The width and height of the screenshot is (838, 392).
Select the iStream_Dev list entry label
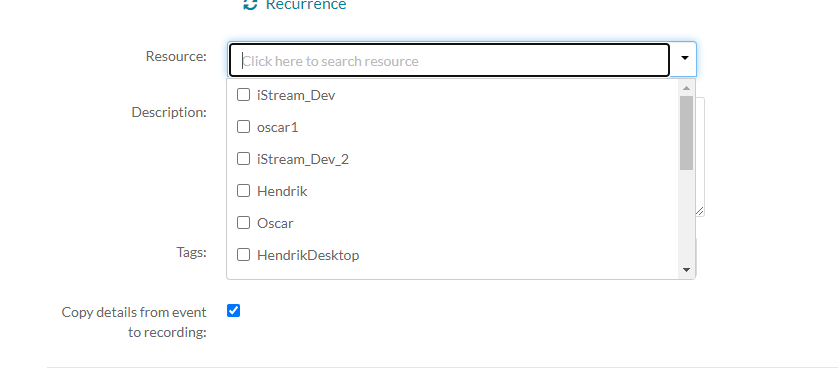tap(296, 95)
